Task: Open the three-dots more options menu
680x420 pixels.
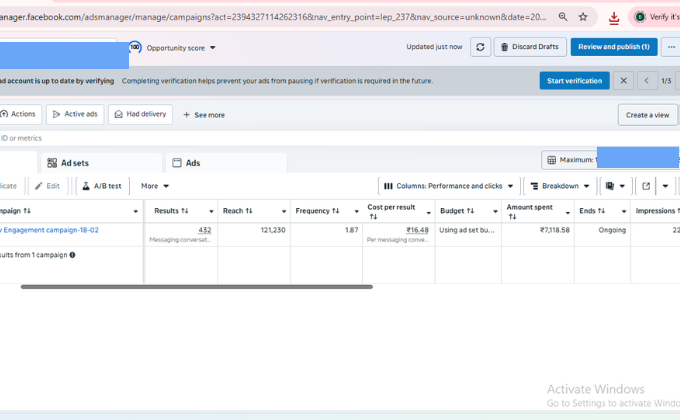Action: [672, 47]
